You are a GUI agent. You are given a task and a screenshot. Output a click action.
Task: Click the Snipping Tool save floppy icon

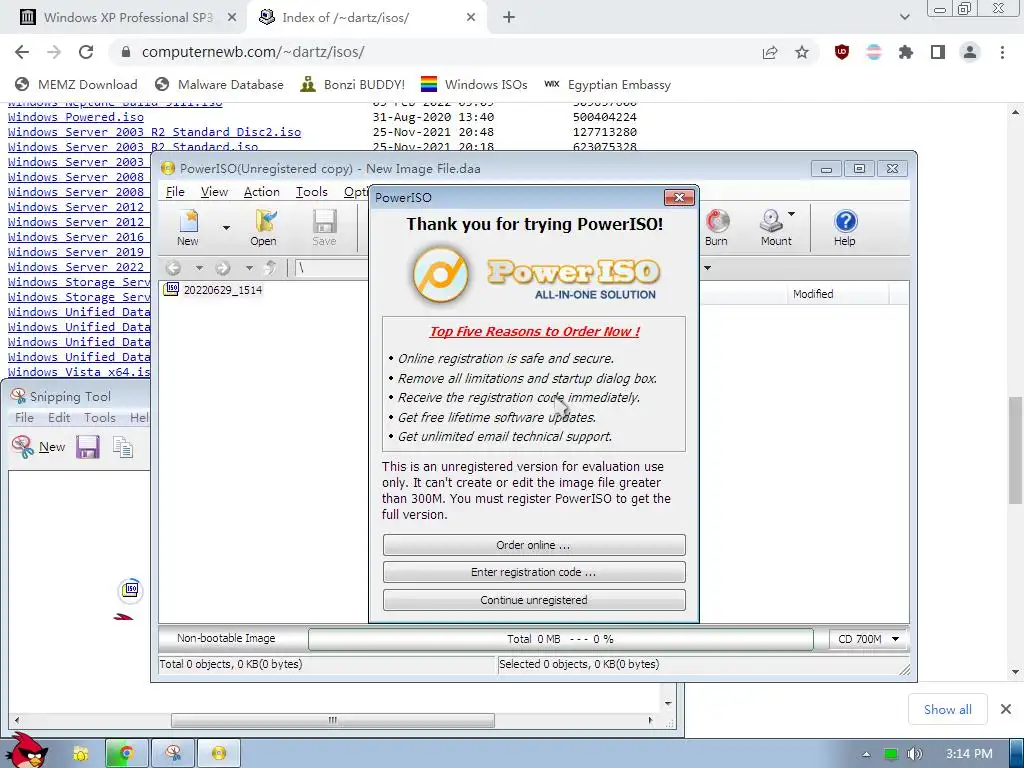click(88, 447)
